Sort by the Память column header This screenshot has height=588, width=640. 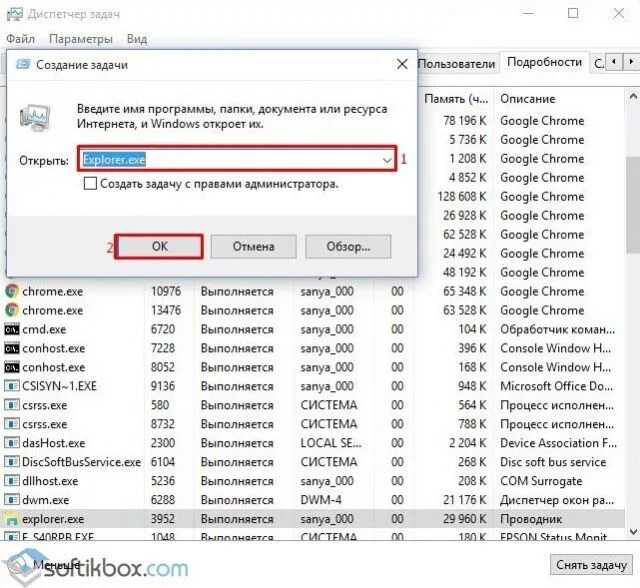(x=456, y=99)
